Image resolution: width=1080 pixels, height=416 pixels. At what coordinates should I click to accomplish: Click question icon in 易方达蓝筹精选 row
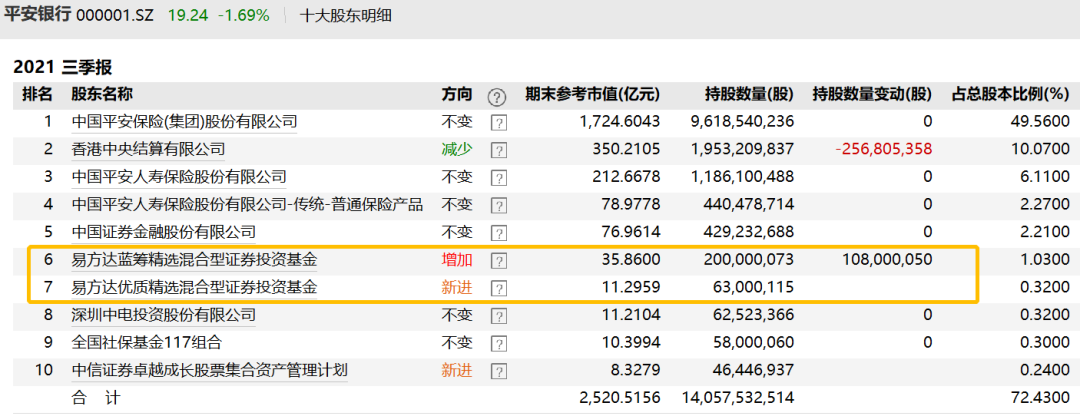coord(499,261)
